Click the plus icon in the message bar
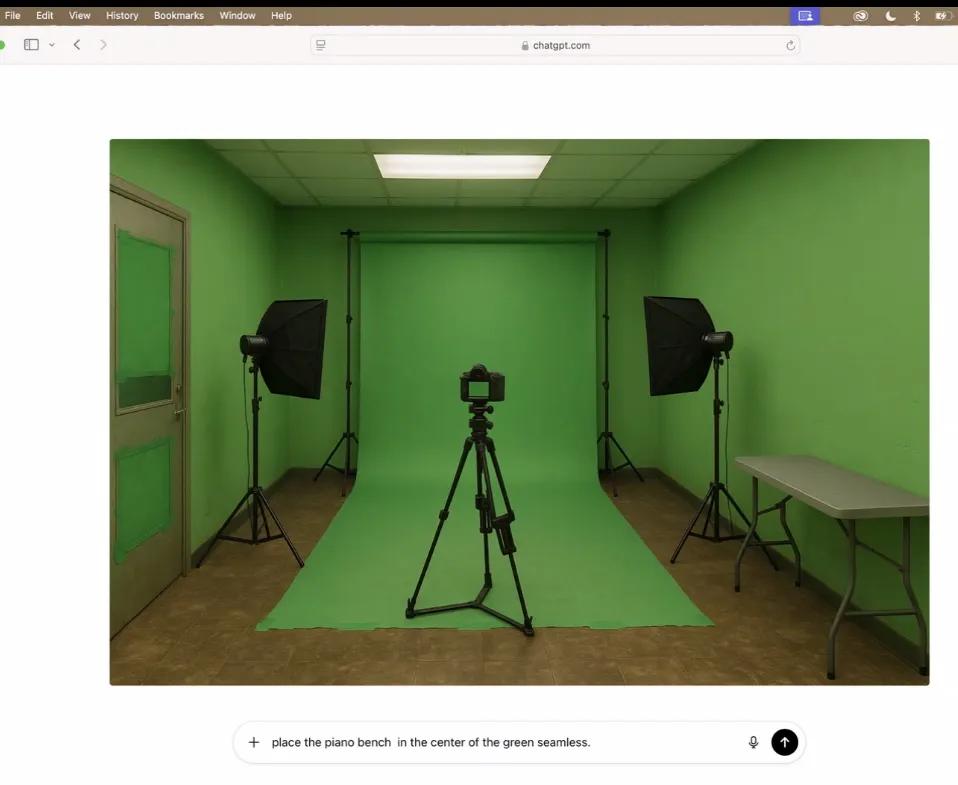 click(x=254, y=742)
